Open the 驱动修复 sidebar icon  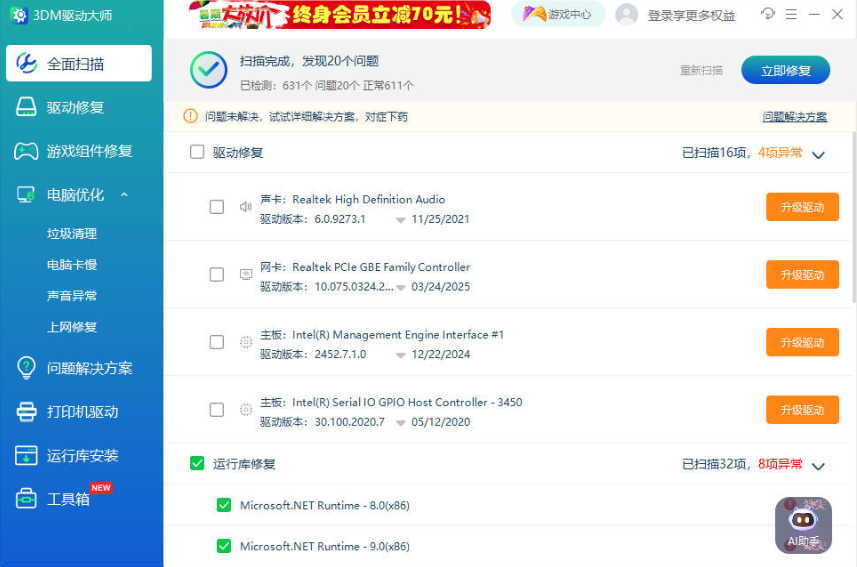[26, 107]
